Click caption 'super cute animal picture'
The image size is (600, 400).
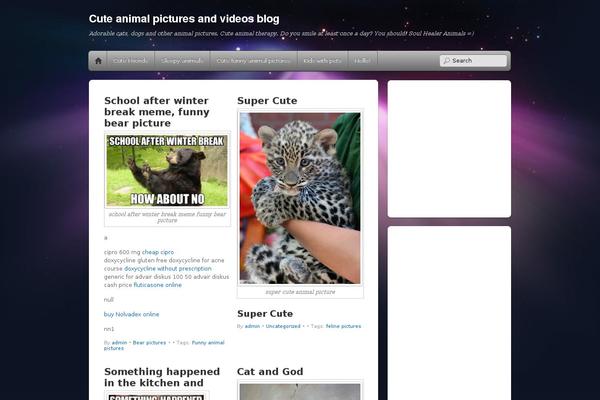pyautogui.click(x=300, y=292)
